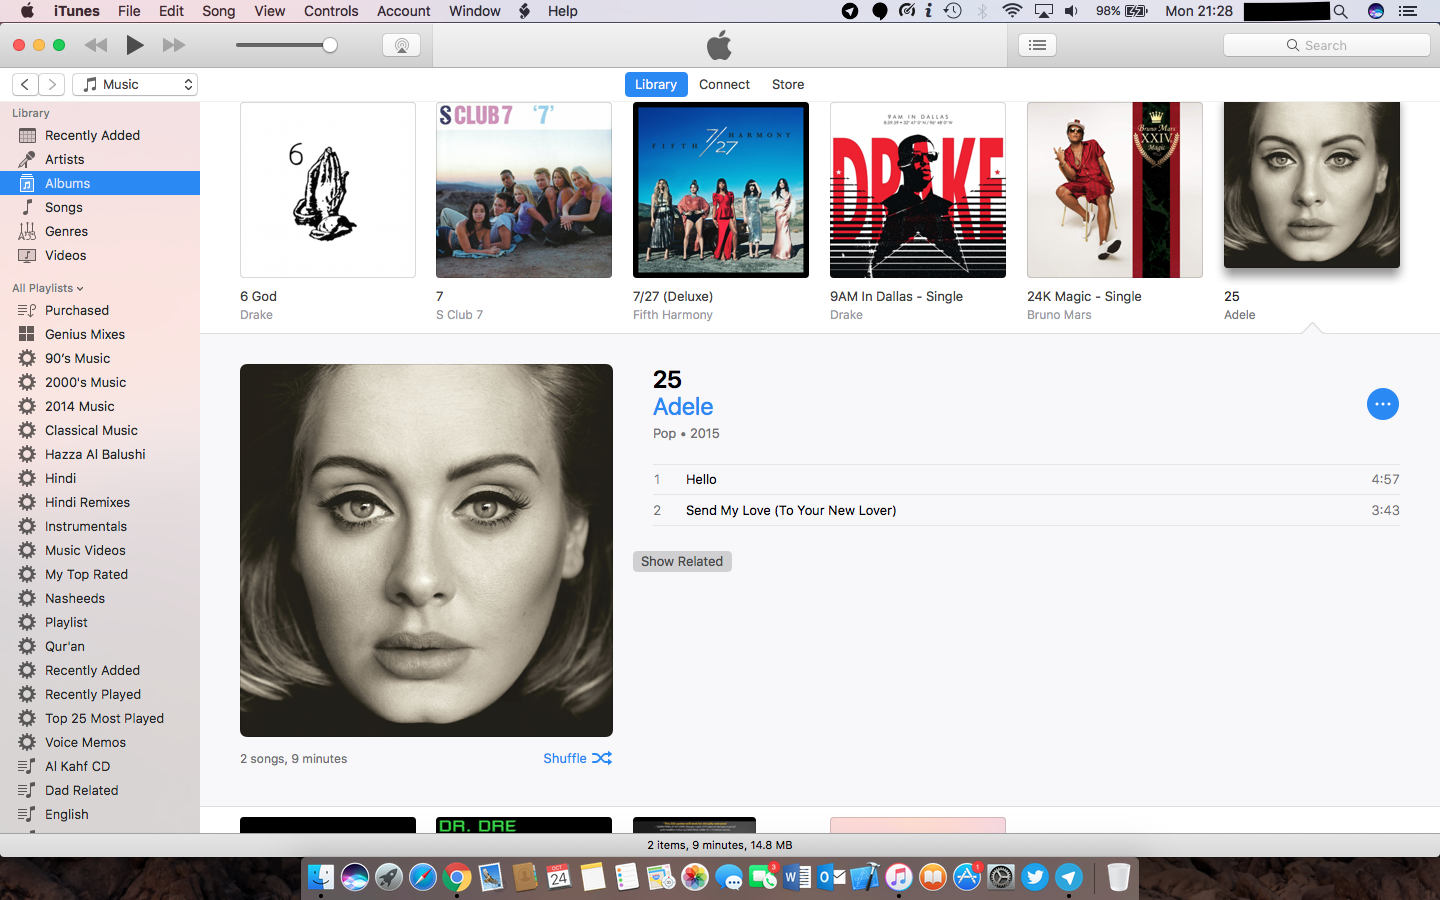
Task: Open Google Chrome from the Dock
Action: click(x=457, y=877)
